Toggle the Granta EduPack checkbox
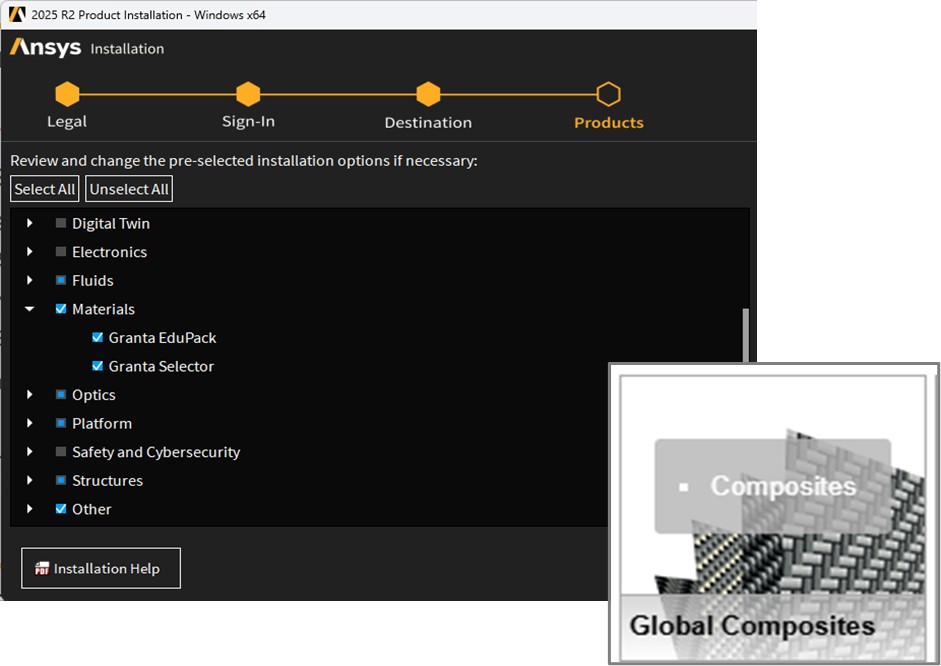941x666 pixels. (98, 338)
